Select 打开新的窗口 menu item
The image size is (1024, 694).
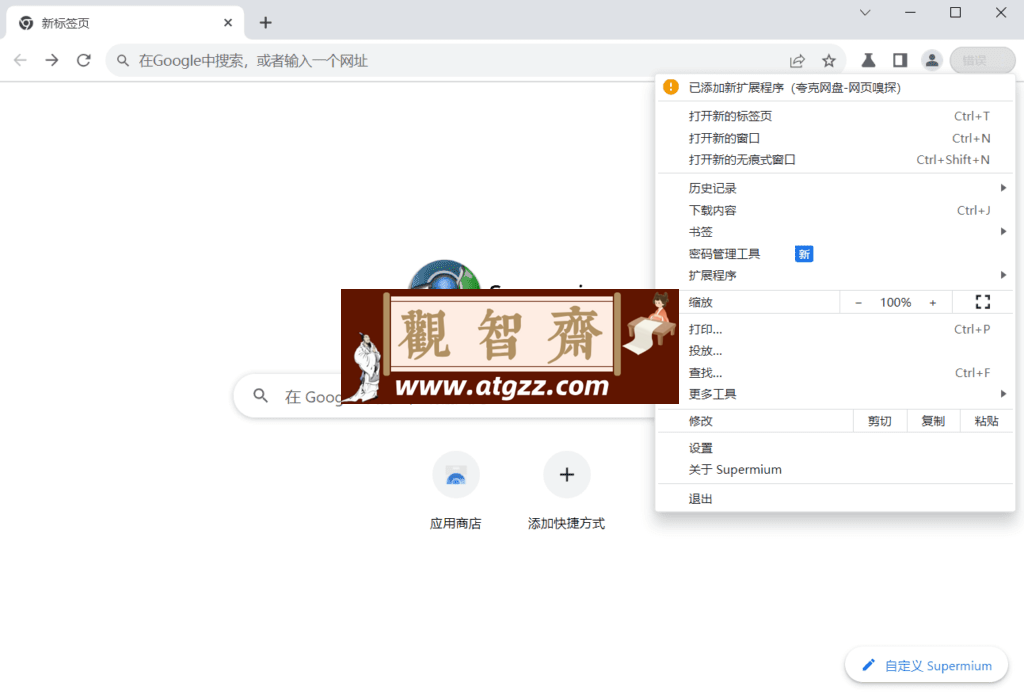tap(835, 138)
